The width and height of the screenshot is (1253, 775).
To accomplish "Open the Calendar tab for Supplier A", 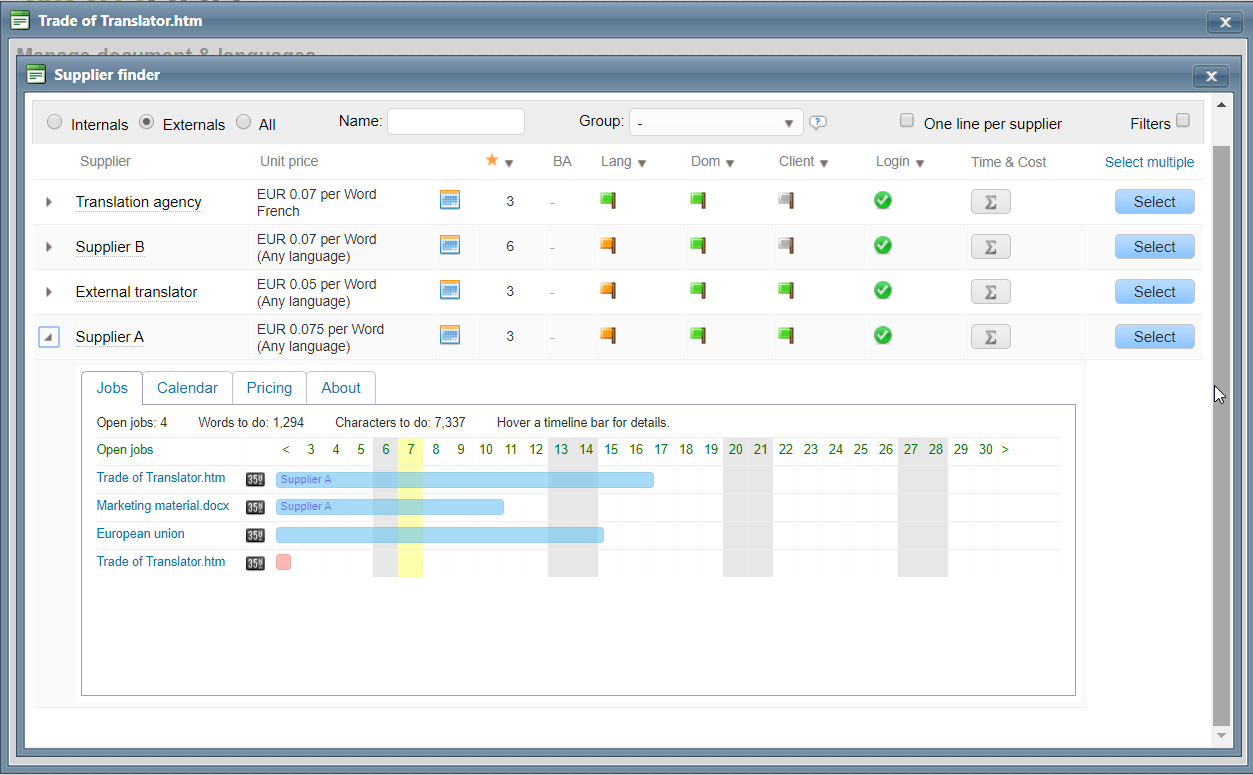I will (x=187, y=388).
